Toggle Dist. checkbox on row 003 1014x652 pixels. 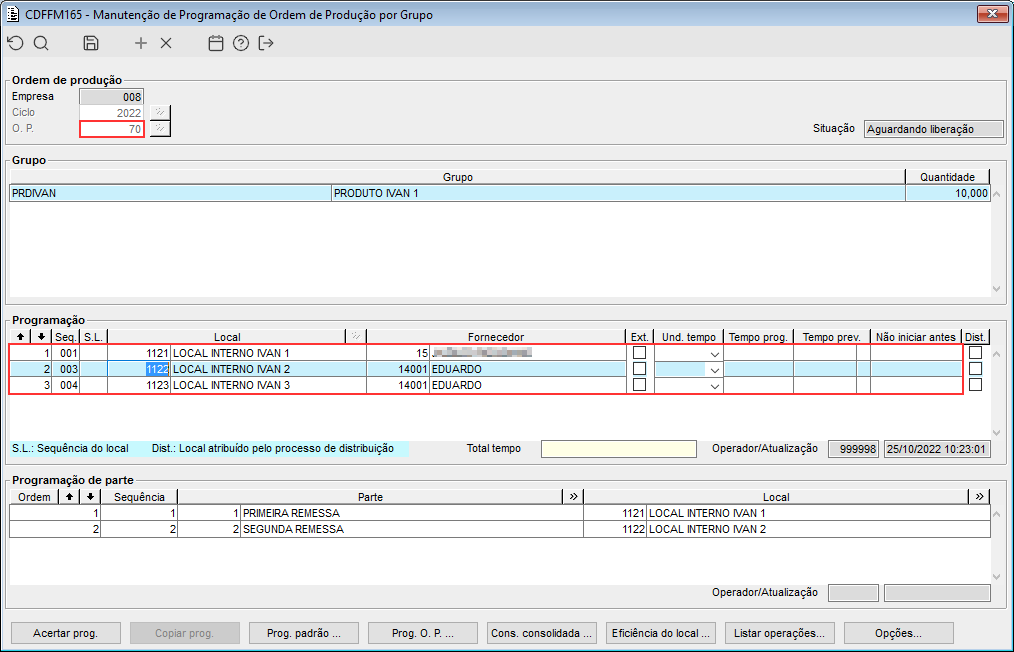click(x=976, y=369)
